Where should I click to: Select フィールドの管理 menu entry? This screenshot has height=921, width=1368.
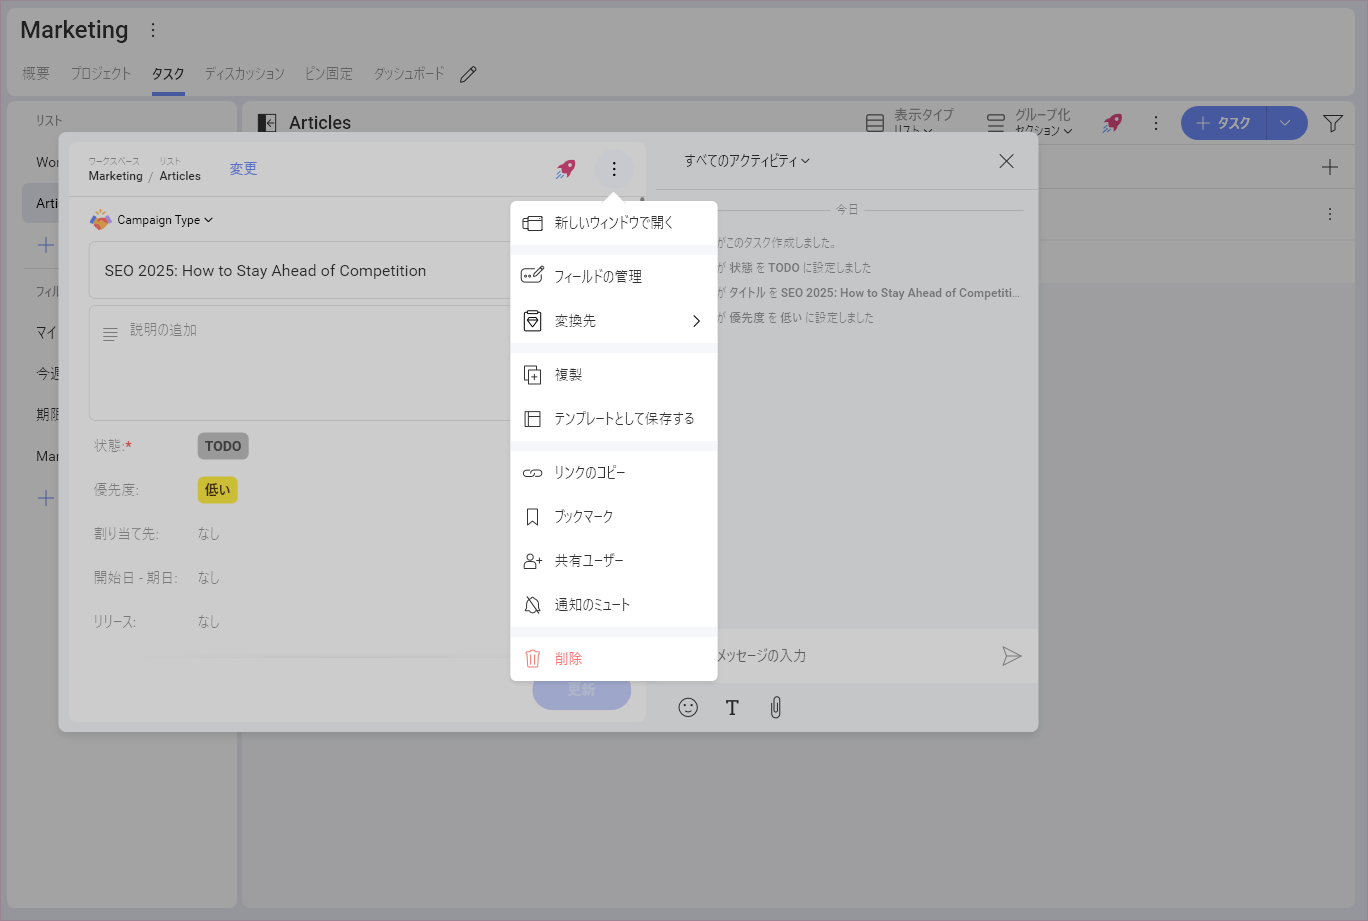[x=613, y=276]
